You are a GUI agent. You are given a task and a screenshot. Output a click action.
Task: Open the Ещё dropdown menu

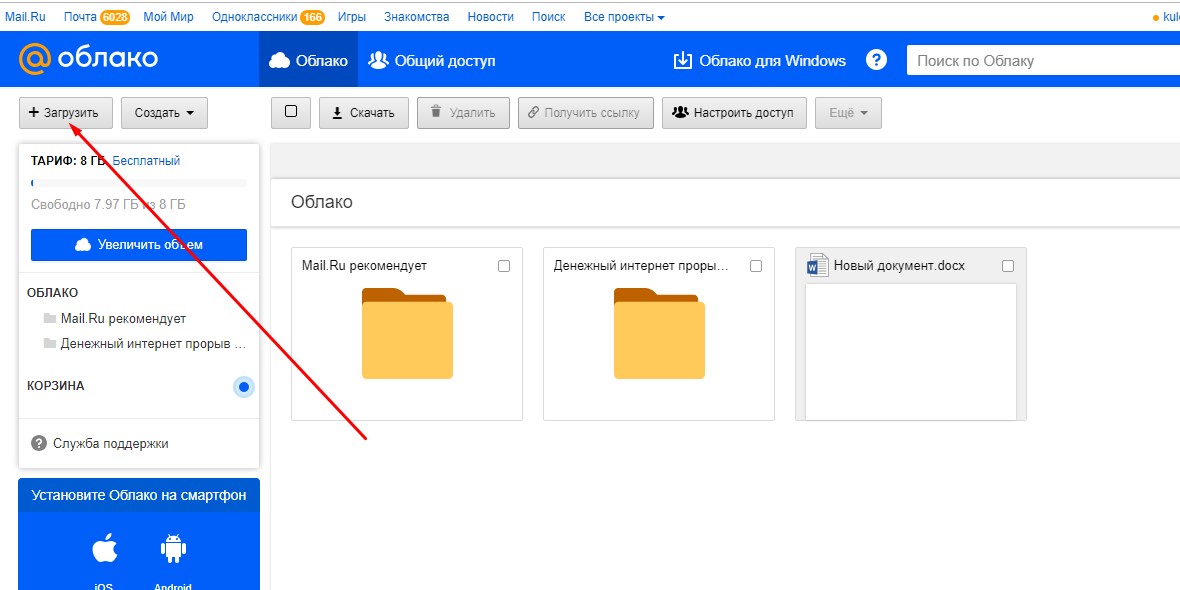848,113
